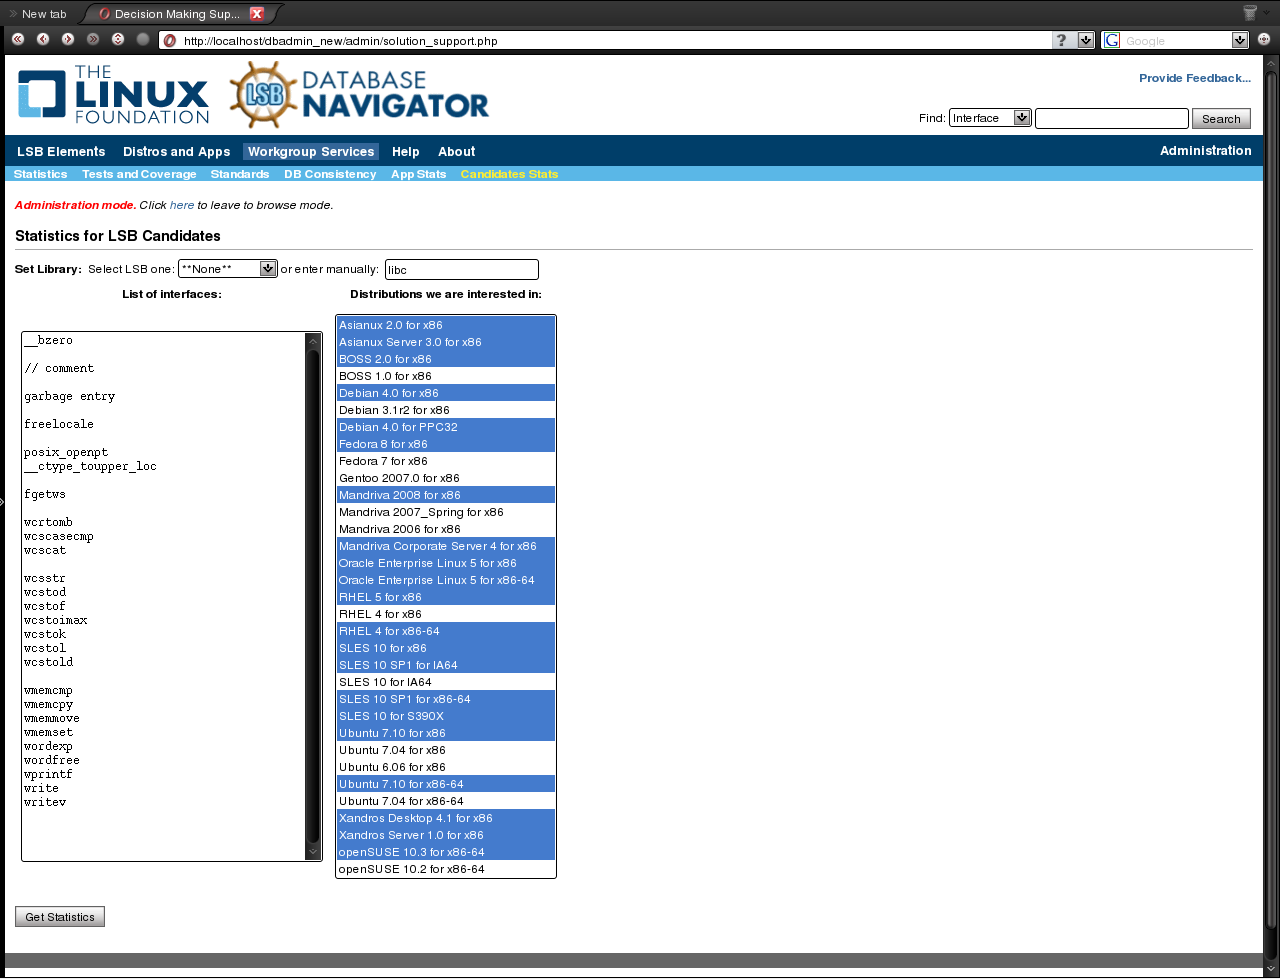The width and height of the screenshot is (1280, 979).
Task: Click the interfaces textarea scroll down arrow
Action: 313,851
